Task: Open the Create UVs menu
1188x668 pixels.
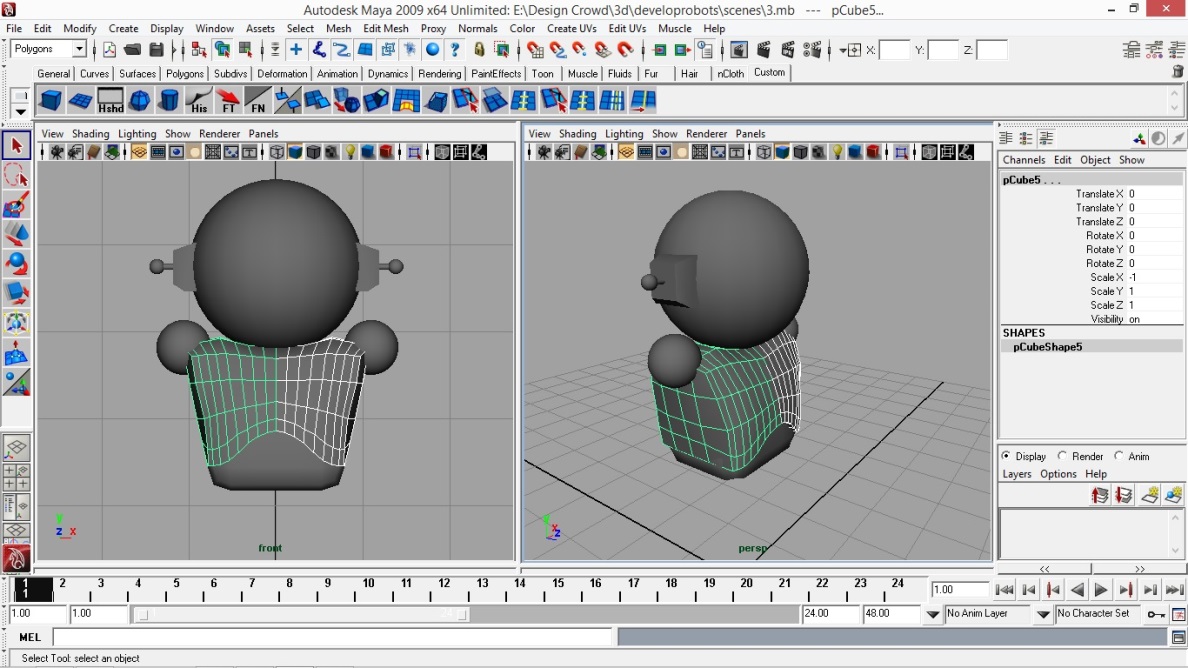Action: (571, 28)
